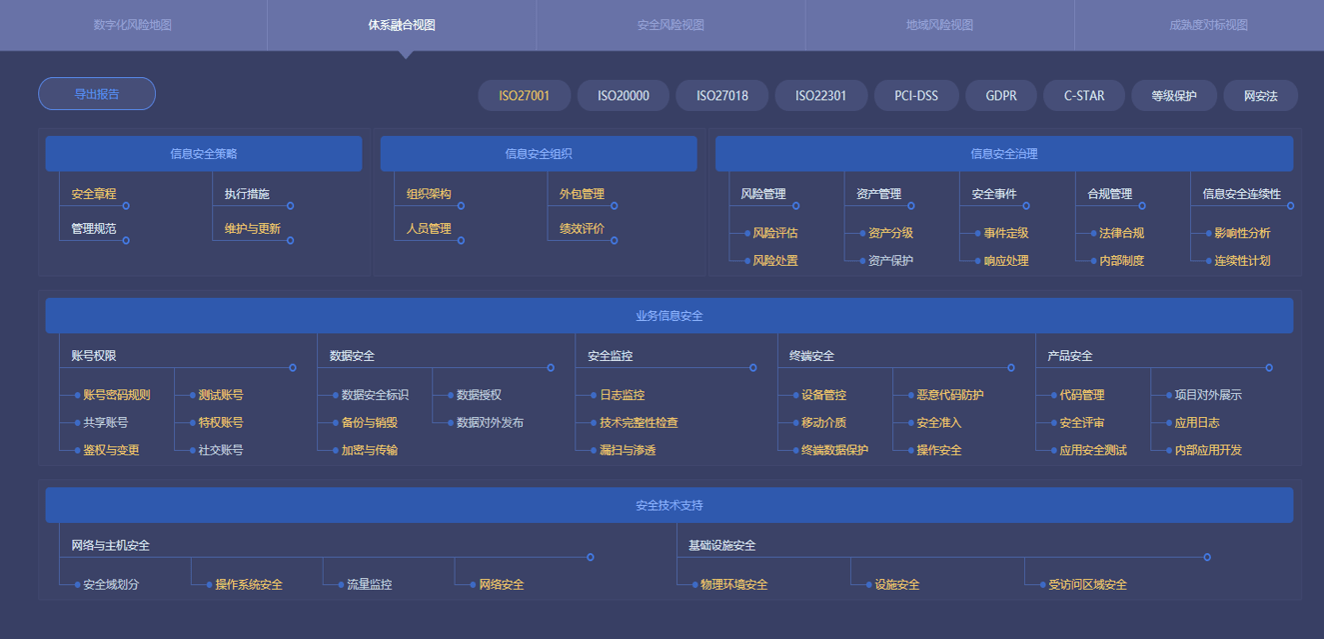Toggle the GDPR standard filter
This screenshot has width=1324, height=639.
coord(1001,96)
